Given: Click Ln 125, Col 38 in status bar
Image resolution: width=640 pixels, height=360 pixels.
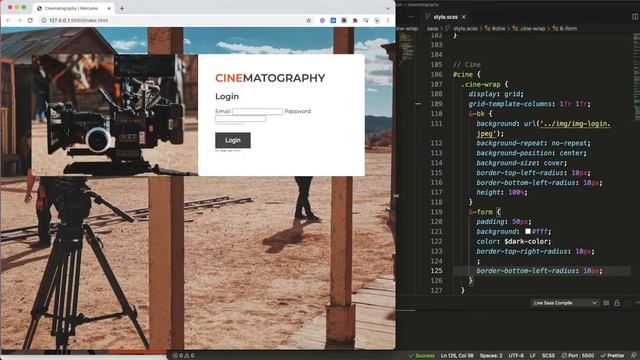Looking at the screenshot, I should pyautogui.click(x=457, y=356).
